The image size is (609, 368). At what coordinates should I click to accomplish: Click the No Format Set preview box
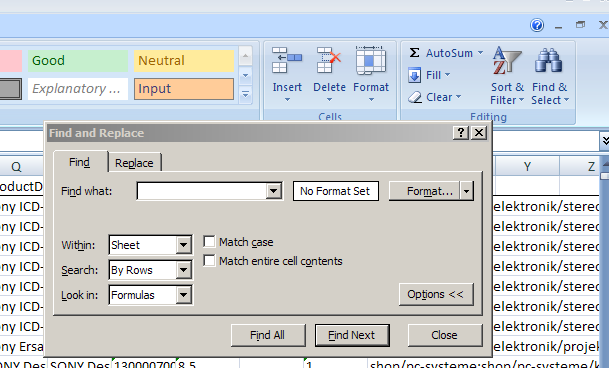(336, 191)
